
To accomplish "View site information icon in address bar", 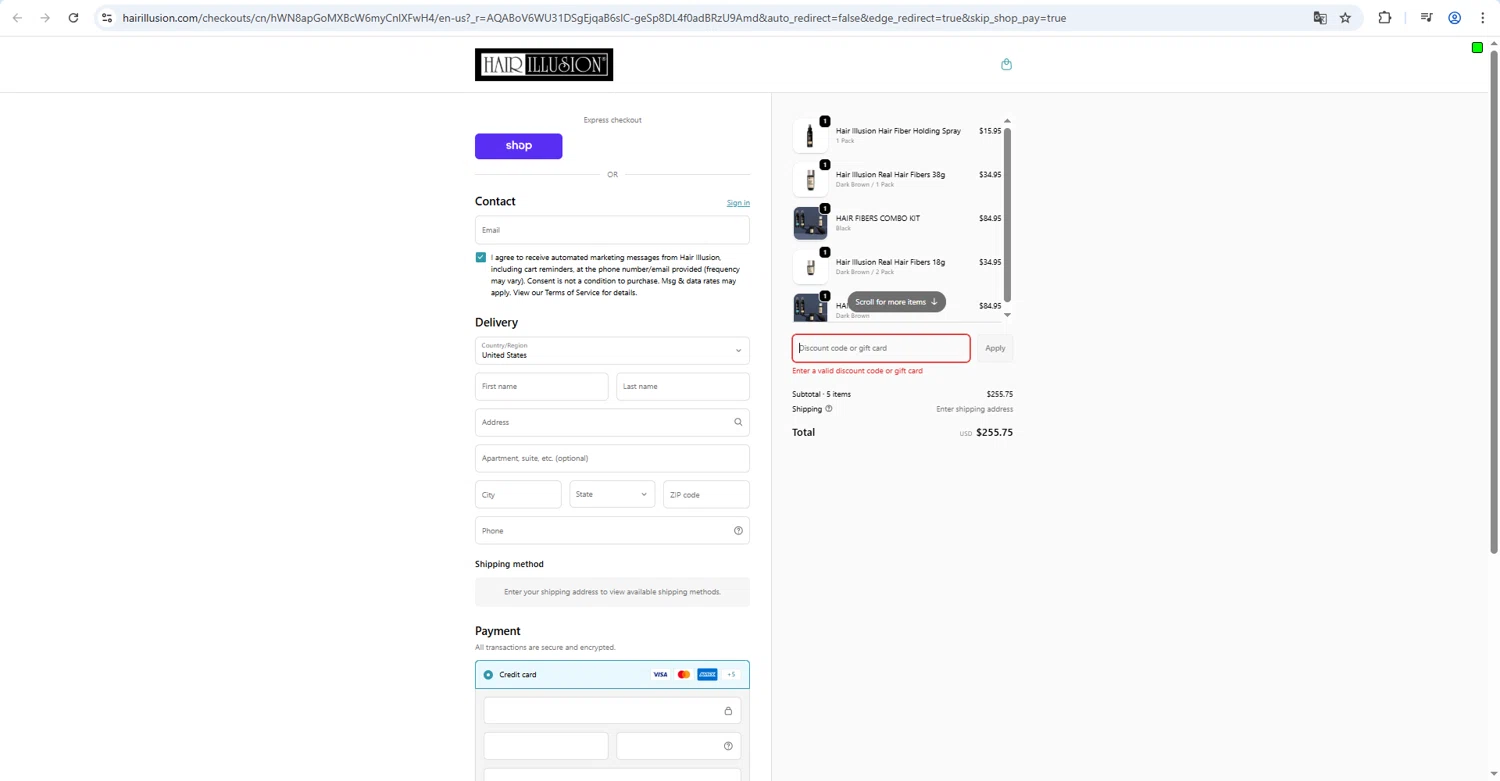I will click(x=107, y=18).
